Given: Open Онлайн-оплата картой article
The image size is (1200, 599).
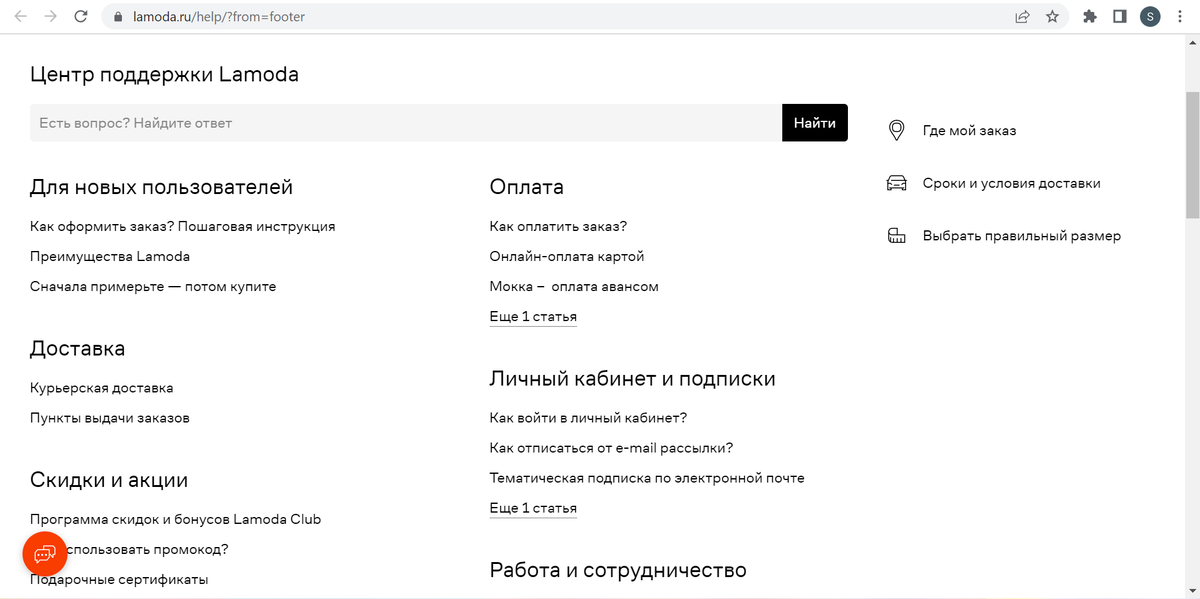Looking at the screenshot, I should click(x=567, y=256).
